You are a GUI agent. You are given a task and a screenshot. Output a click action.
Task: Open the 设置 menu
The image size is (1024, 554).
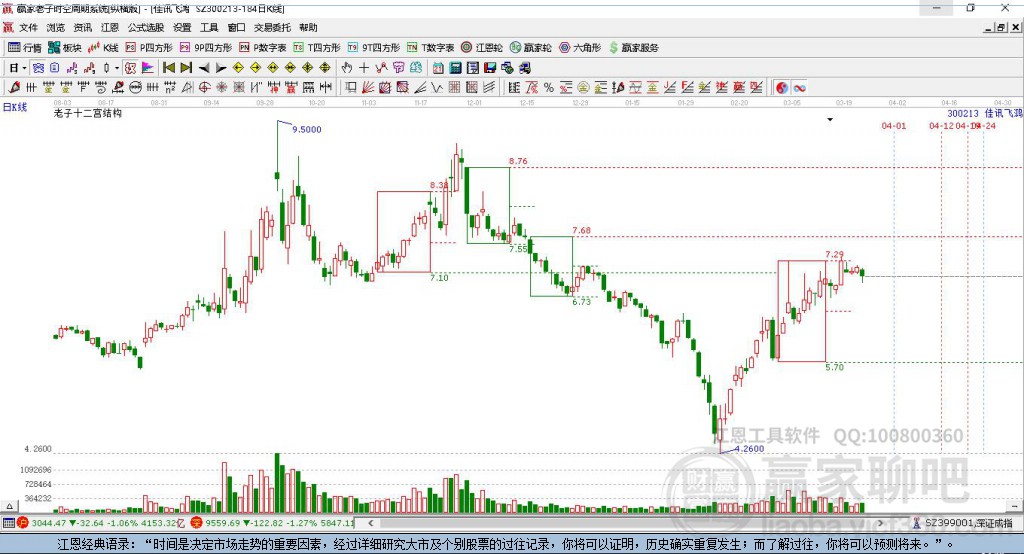182,27
